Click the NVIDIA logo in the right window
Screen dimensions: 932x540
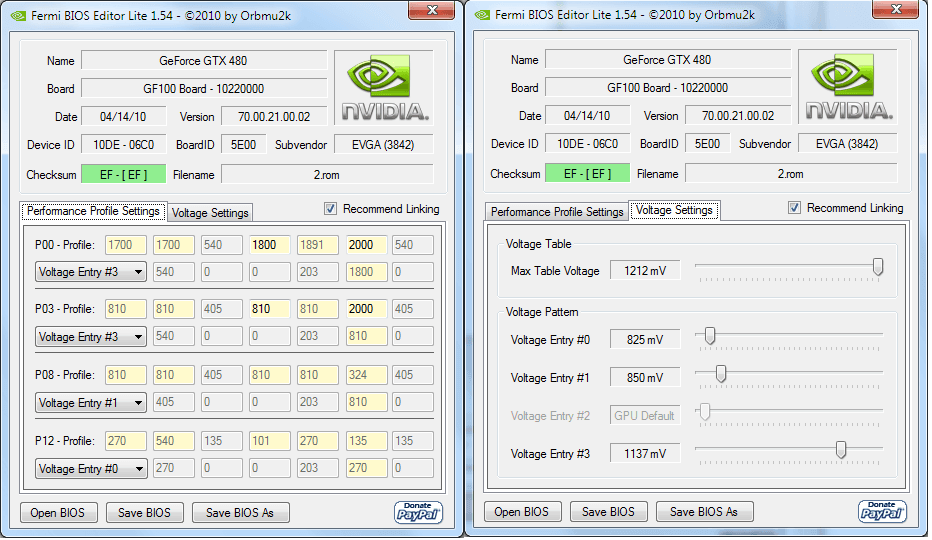click(x=848, y=87)
